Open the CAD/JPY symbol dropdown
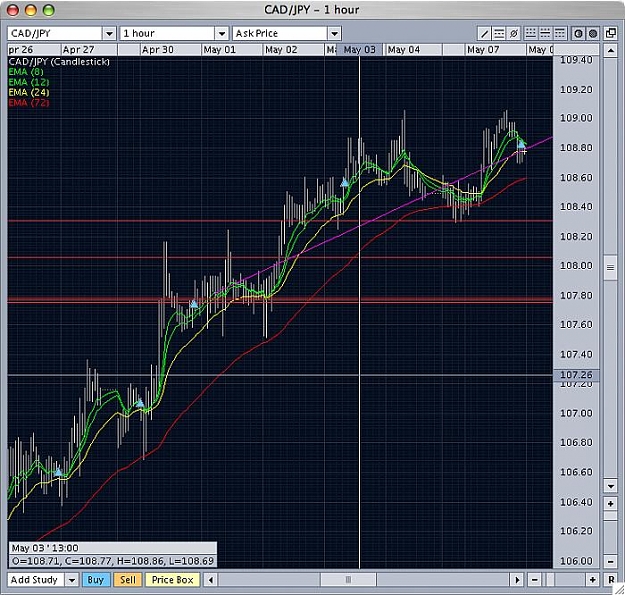Viewport: 625px width, 595px height. click(109, 33)
